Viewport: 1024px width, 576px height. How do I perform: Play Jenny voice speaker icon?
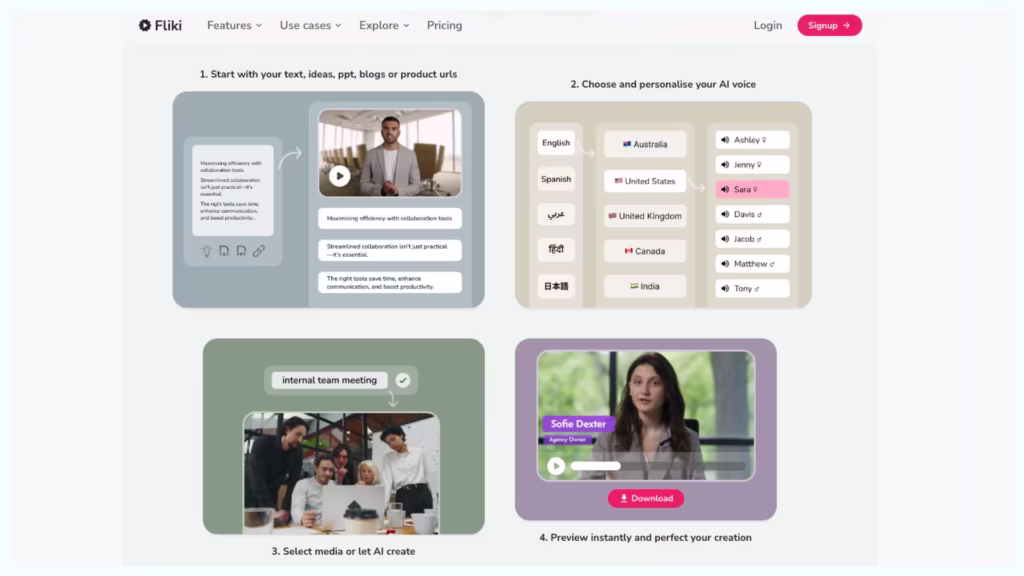725,165
